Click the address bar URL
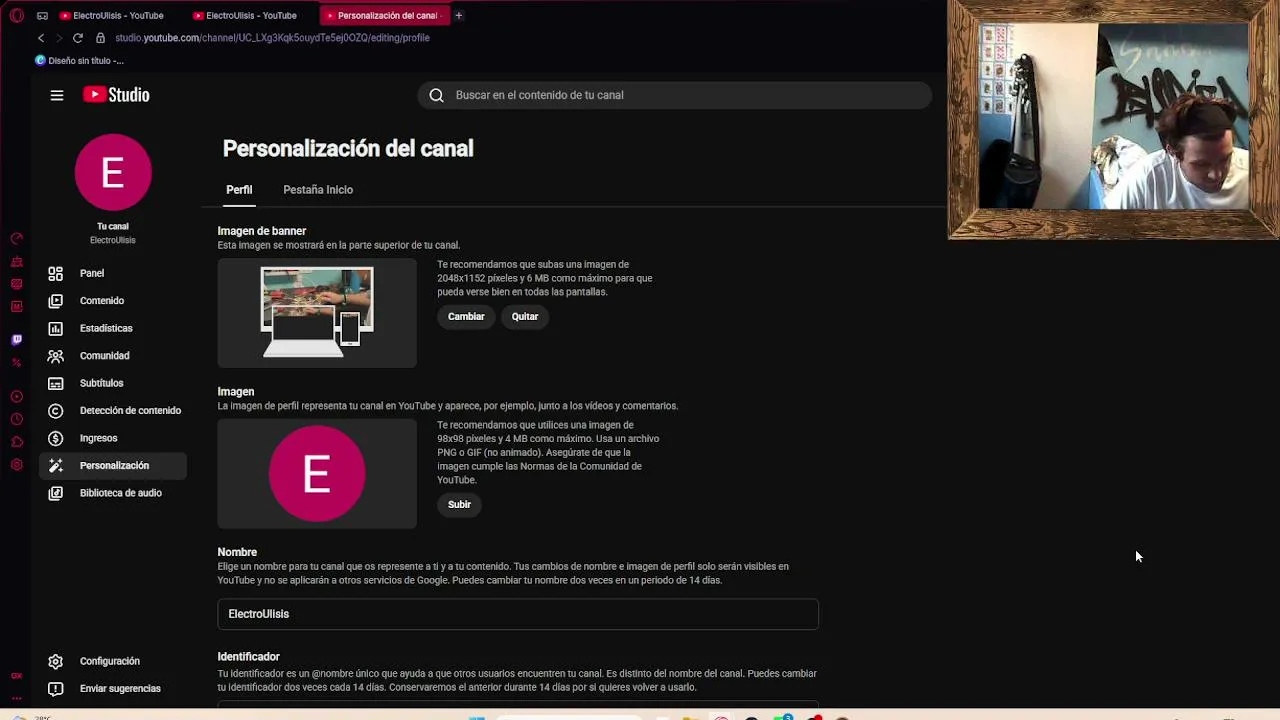Image resolution: width=1280 pixels, height=720 pixels. pos(272,38)
